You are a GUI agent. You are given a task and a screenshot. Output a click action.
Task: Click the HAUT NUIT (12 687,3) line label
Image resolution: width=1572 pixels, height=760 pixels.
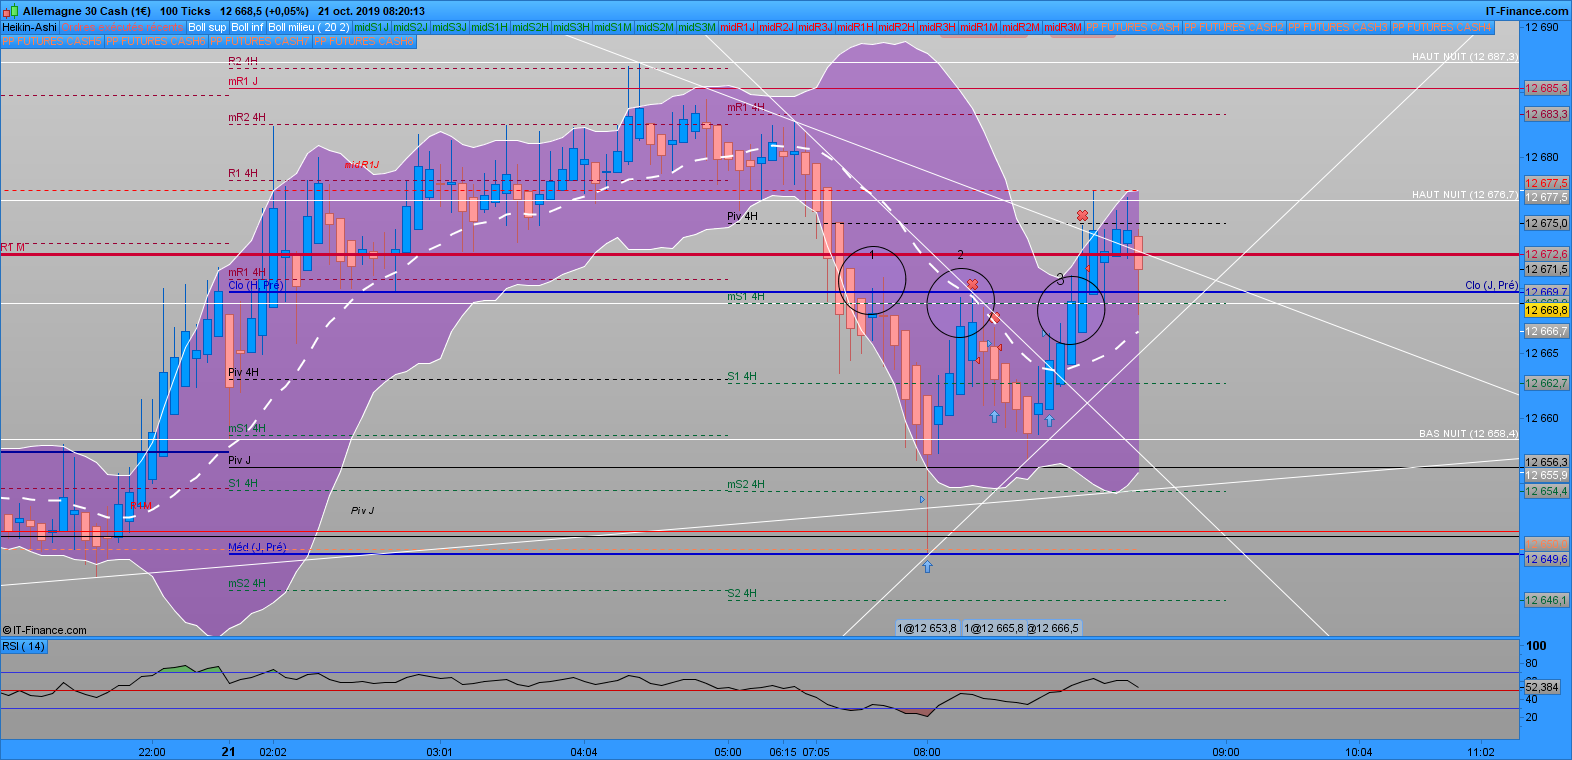click(1464, 57)
